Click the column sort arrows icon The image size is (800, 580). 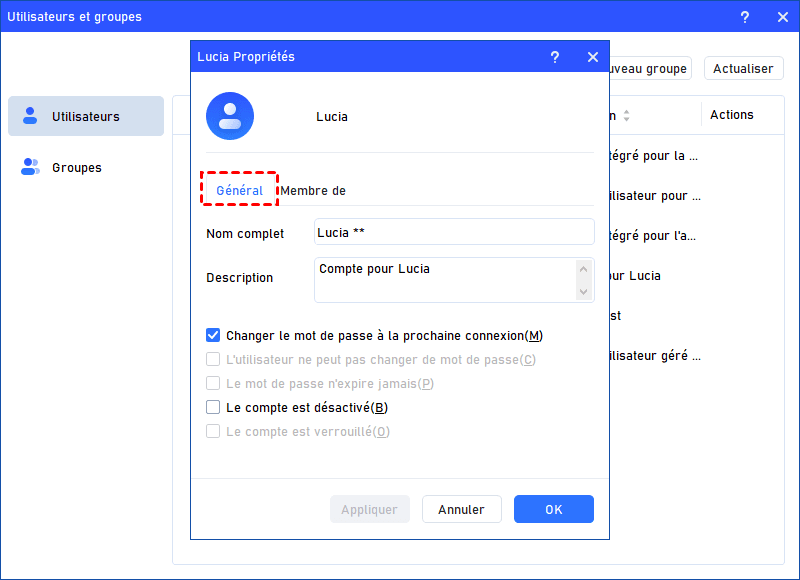click(x=626, y=116)
